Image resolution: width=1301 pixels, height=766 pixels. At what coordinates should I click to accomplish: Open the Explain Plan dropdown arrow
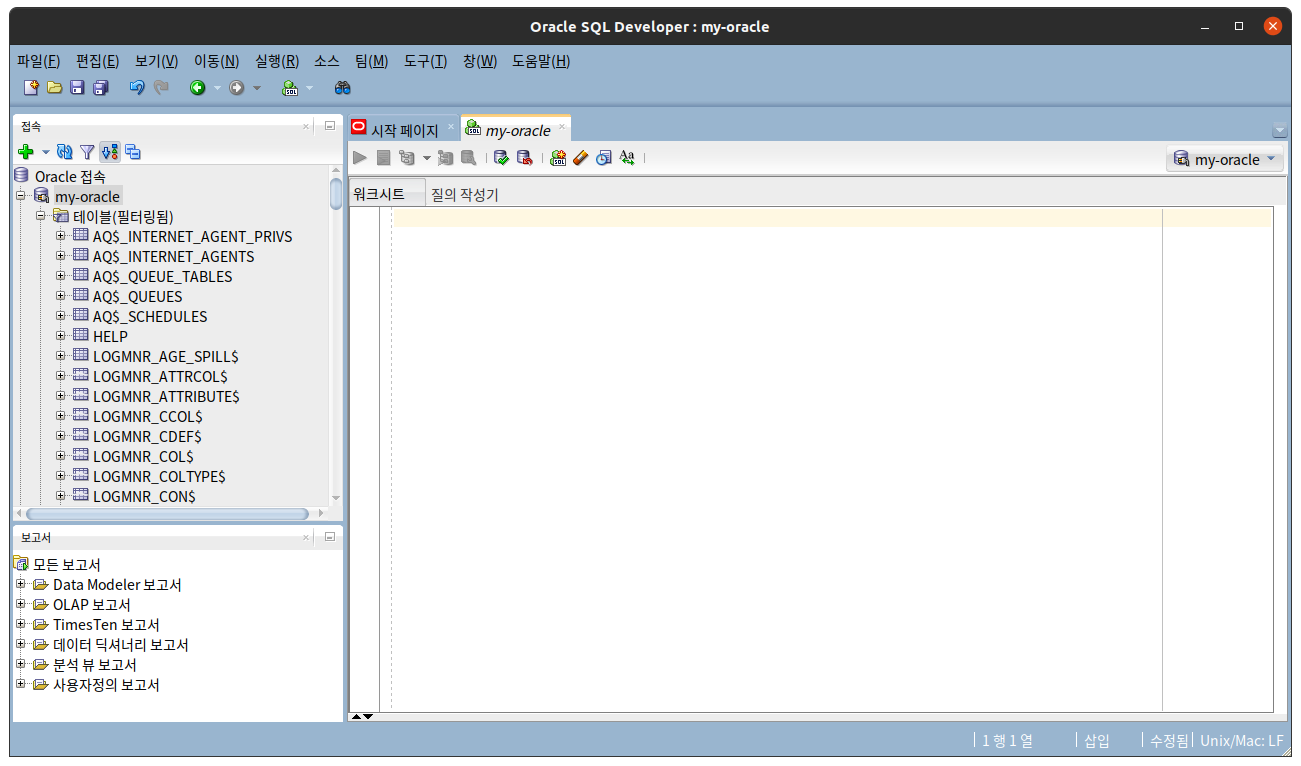(426, 158)
